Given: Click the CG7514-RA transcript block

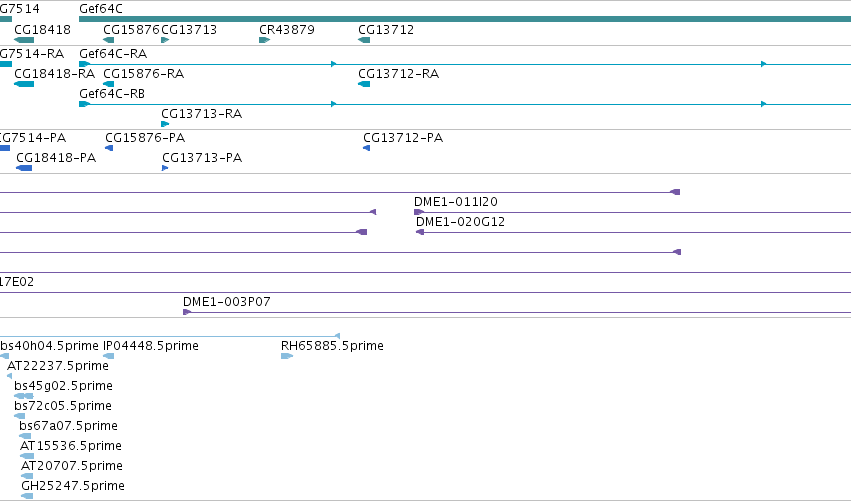Looking at the screenshot, I should [6, 64].
